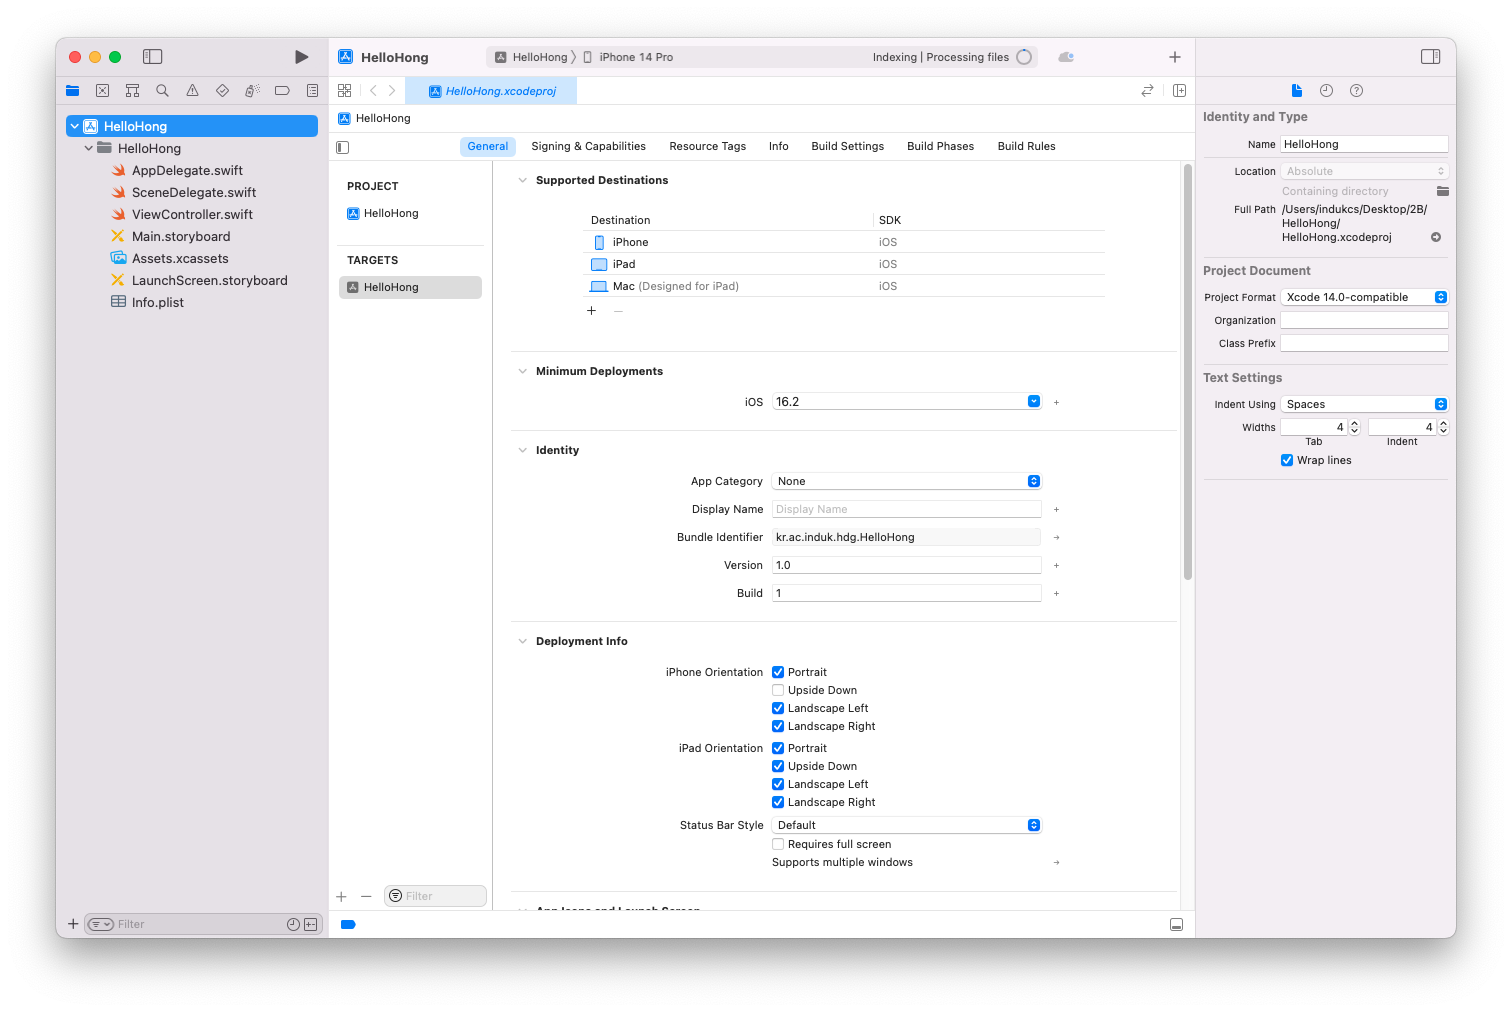Screen dimensions: 1512x1012
Task: Open the report navigator
Action: pos(312,91)
